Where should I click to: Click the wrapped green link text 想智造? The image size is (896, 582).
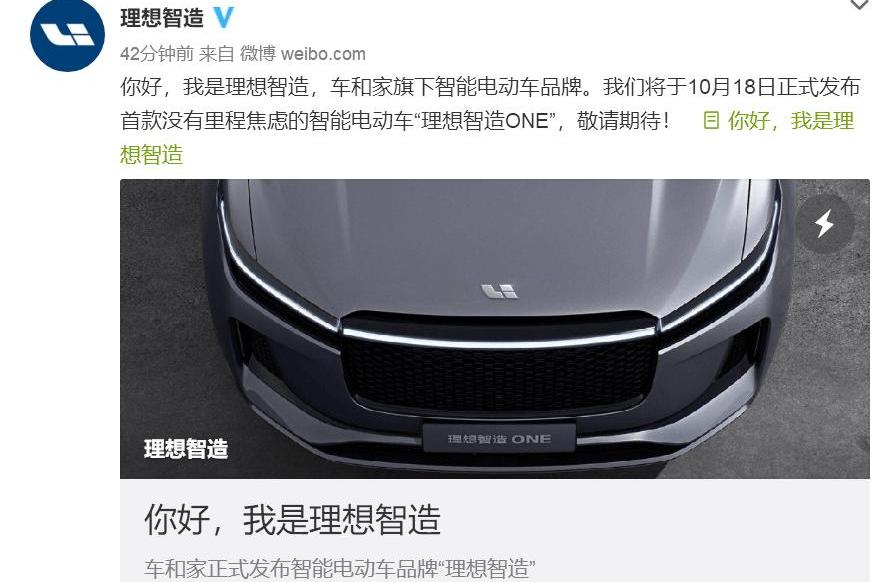[151, 154]
